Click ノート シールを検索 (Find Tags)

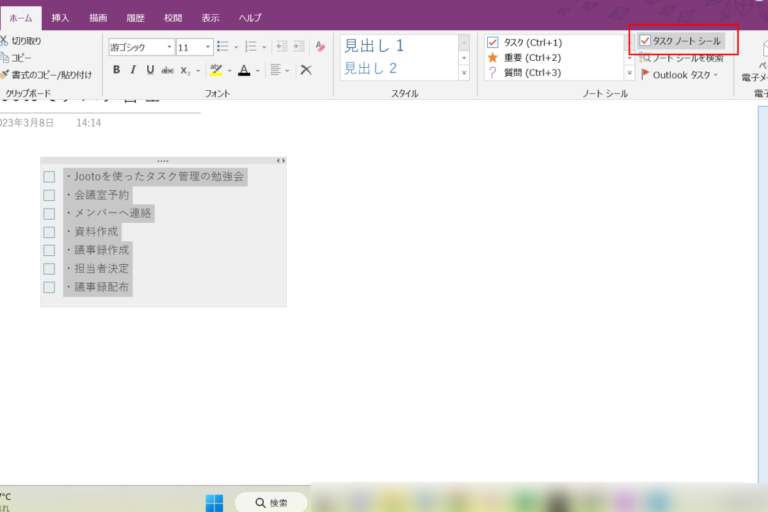[x=682, y=58]
